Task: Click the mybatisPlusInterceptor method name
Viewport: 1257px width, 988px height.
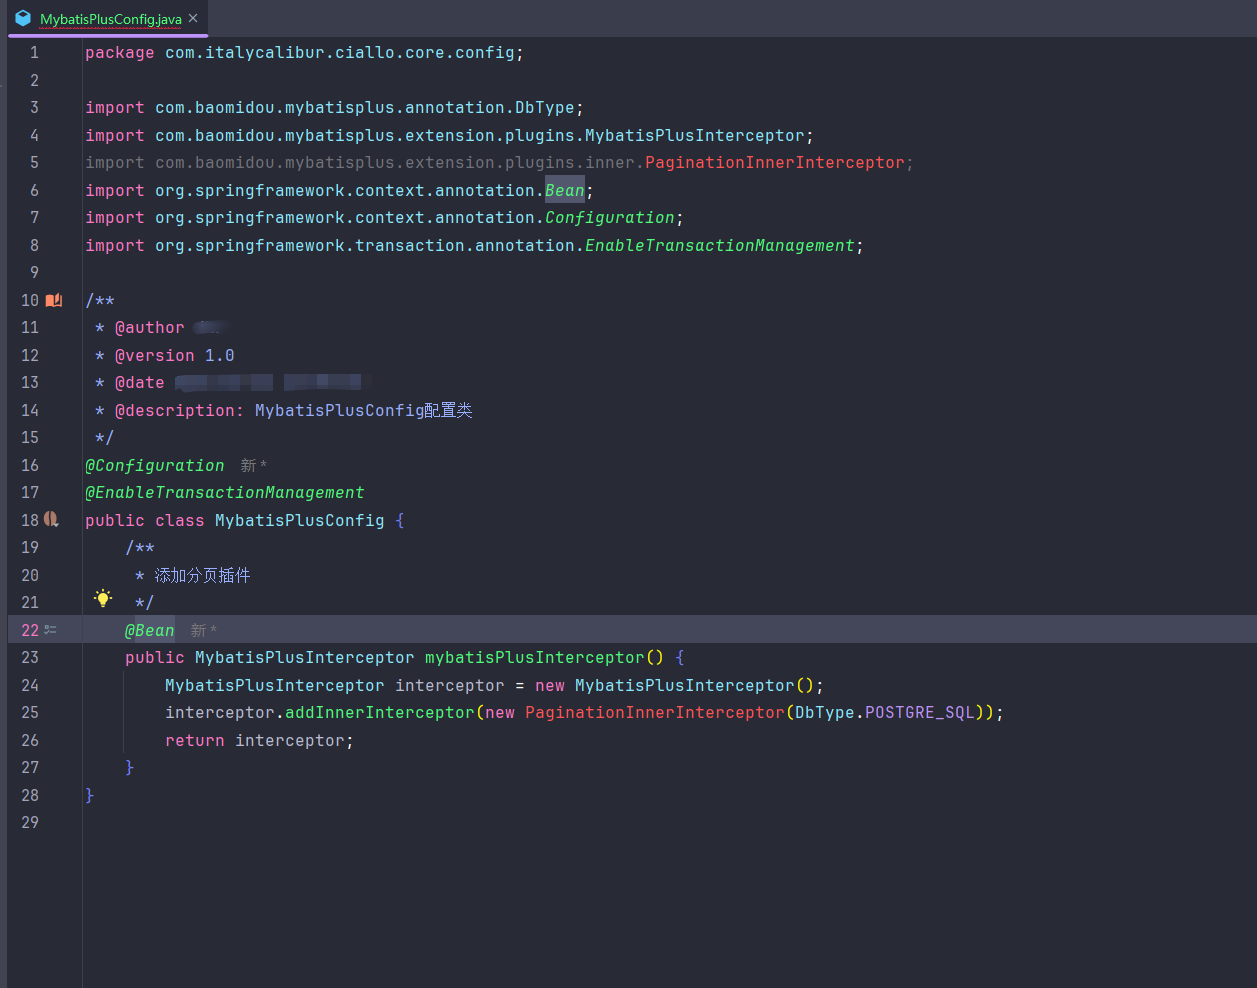Action: (x=534, y=658)
